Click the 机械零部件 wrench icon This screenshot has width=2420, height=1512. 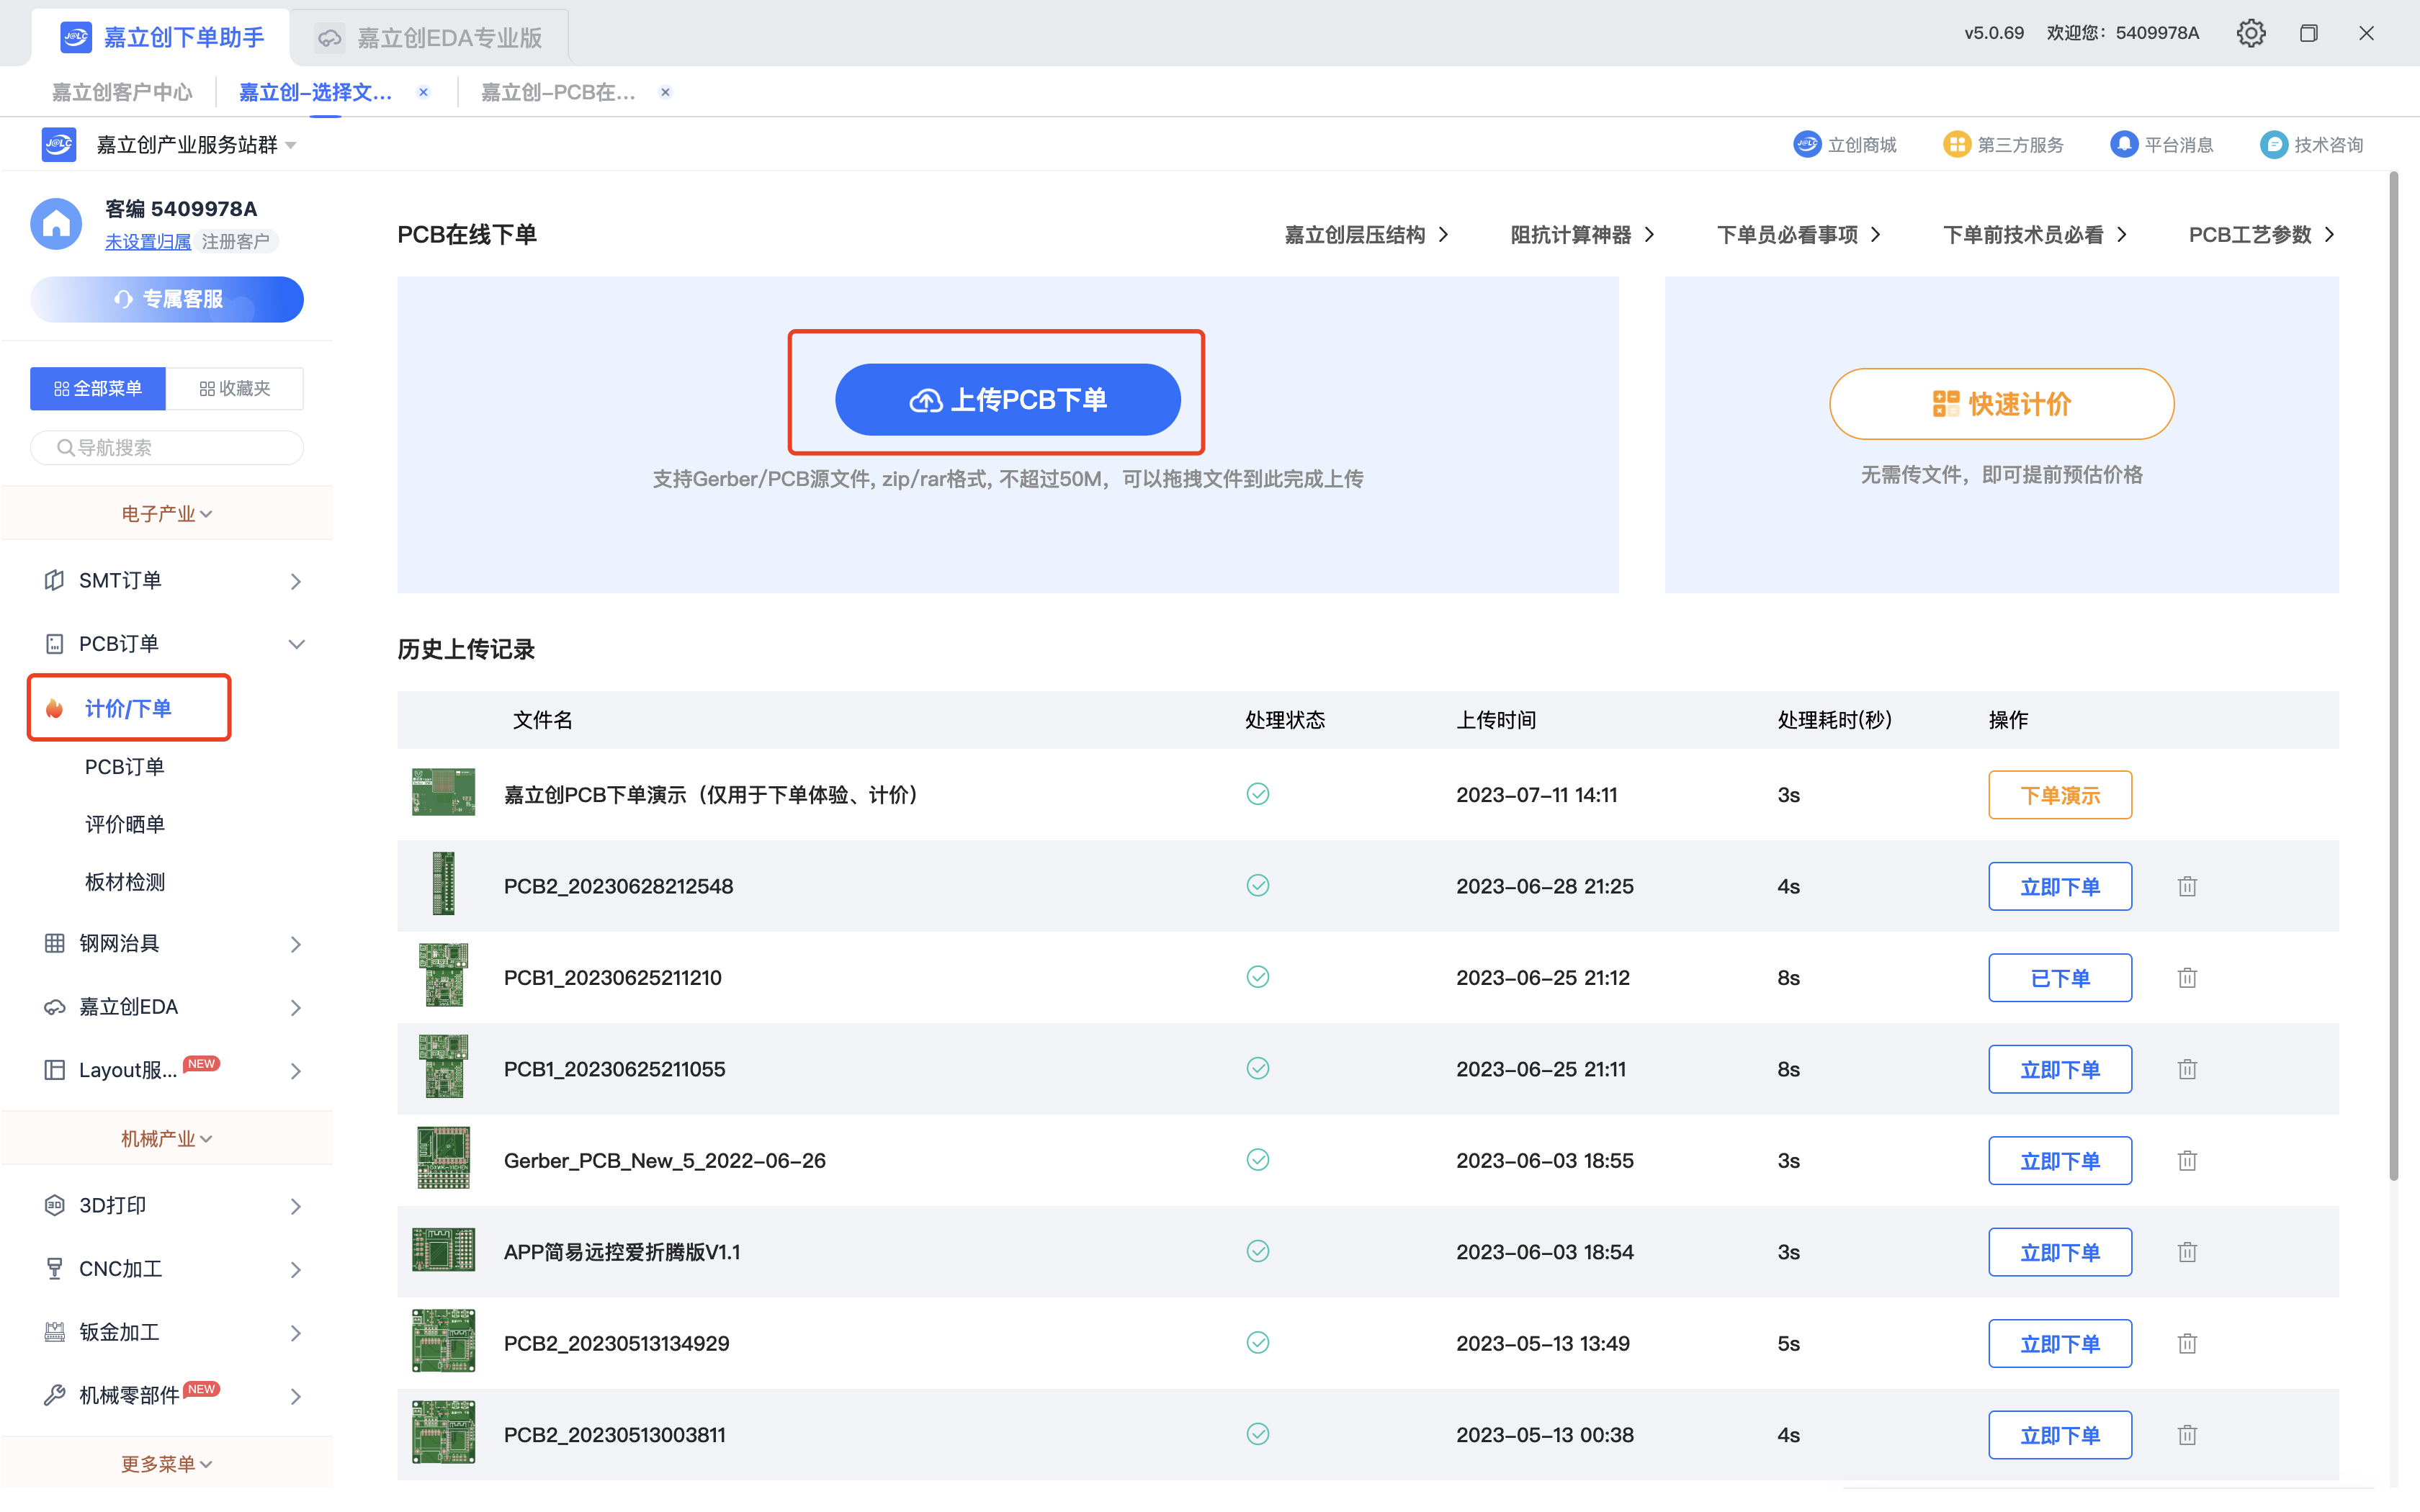click(54, 1395)
